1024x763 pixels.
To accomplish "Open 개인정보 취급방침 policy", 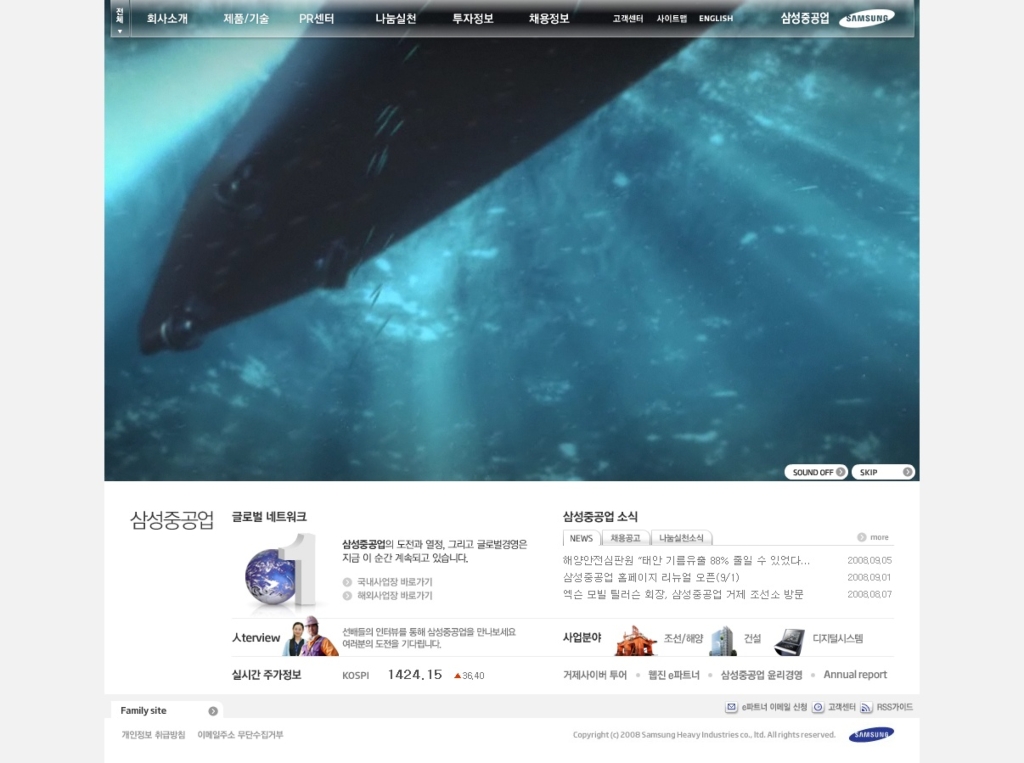I will click(153, 735).
